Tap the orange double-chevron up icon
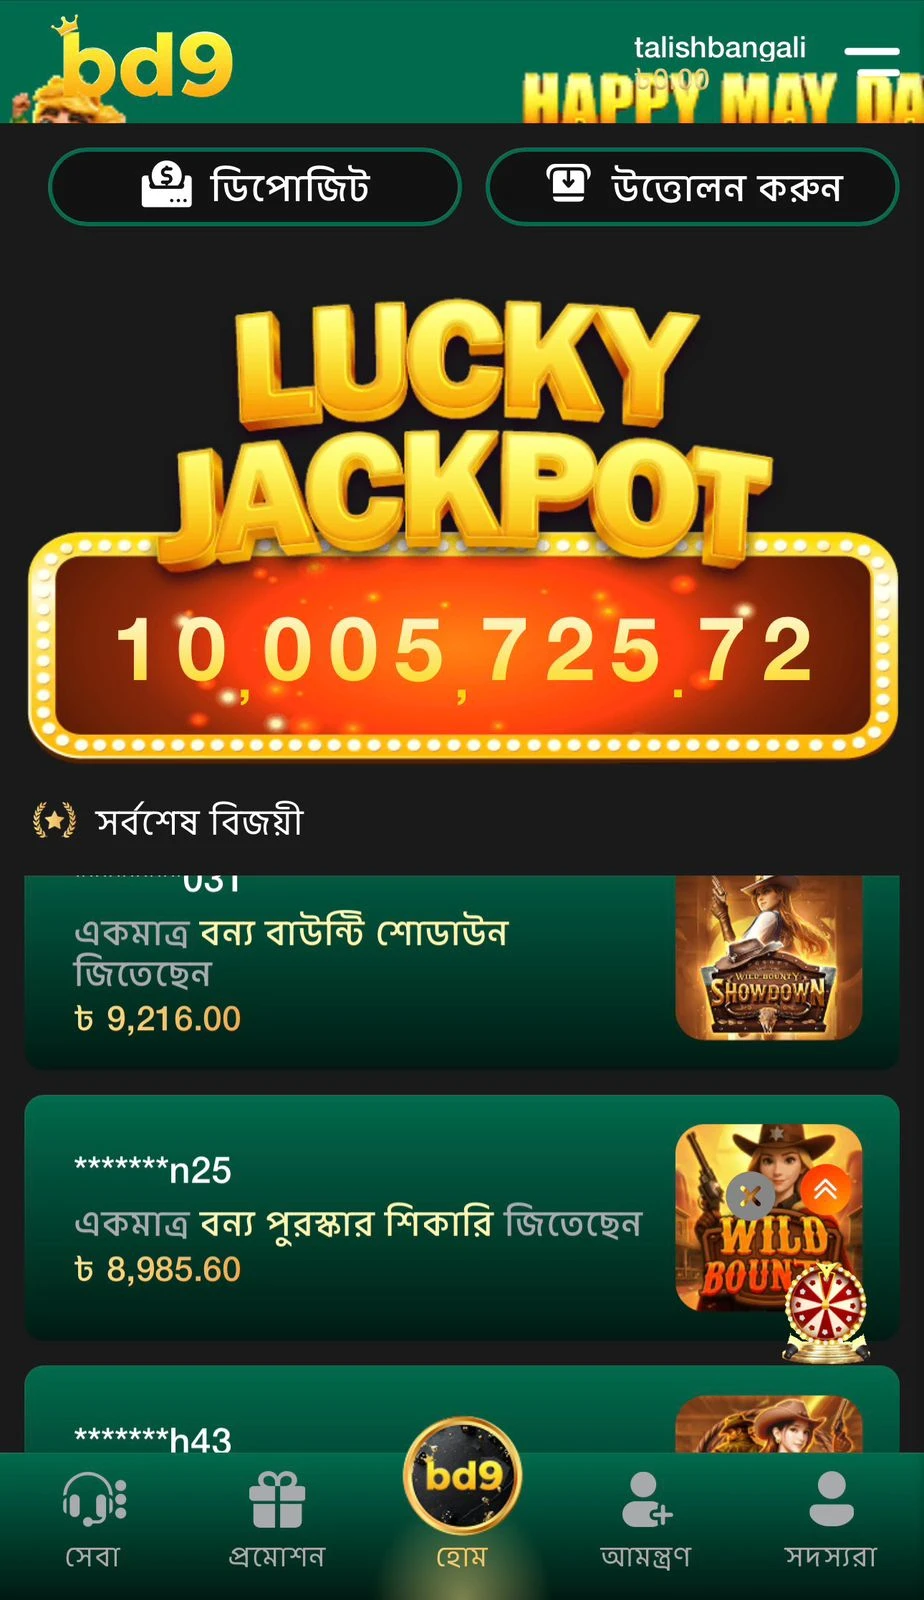The image size is (924, 1600). [825, 1189]
